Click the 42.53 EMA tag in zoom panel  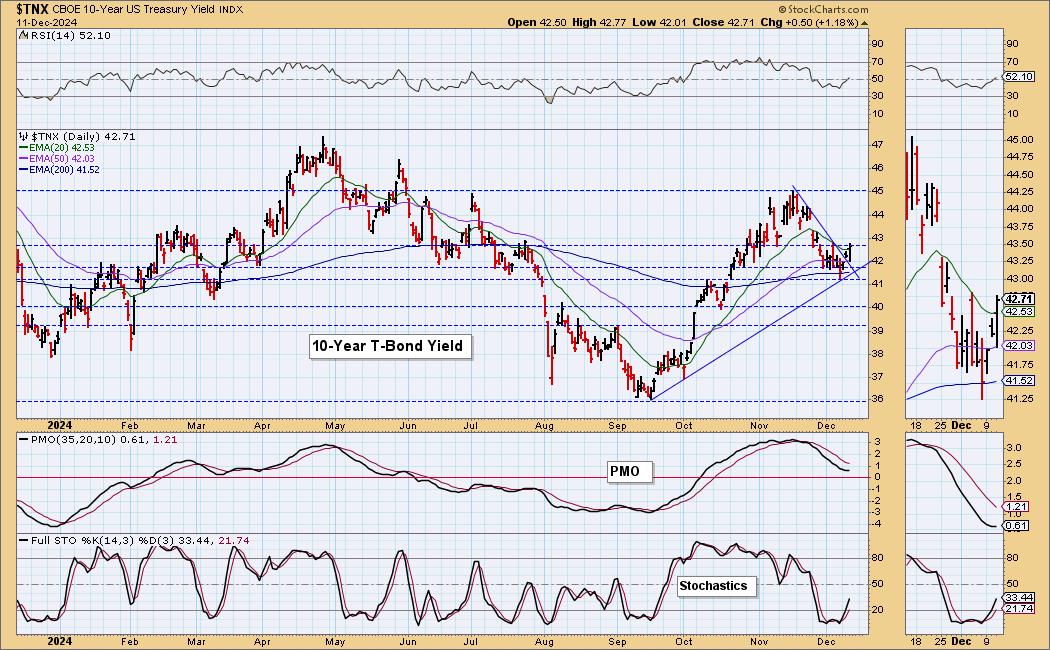pyautogui.click(x=1019, y=311)
